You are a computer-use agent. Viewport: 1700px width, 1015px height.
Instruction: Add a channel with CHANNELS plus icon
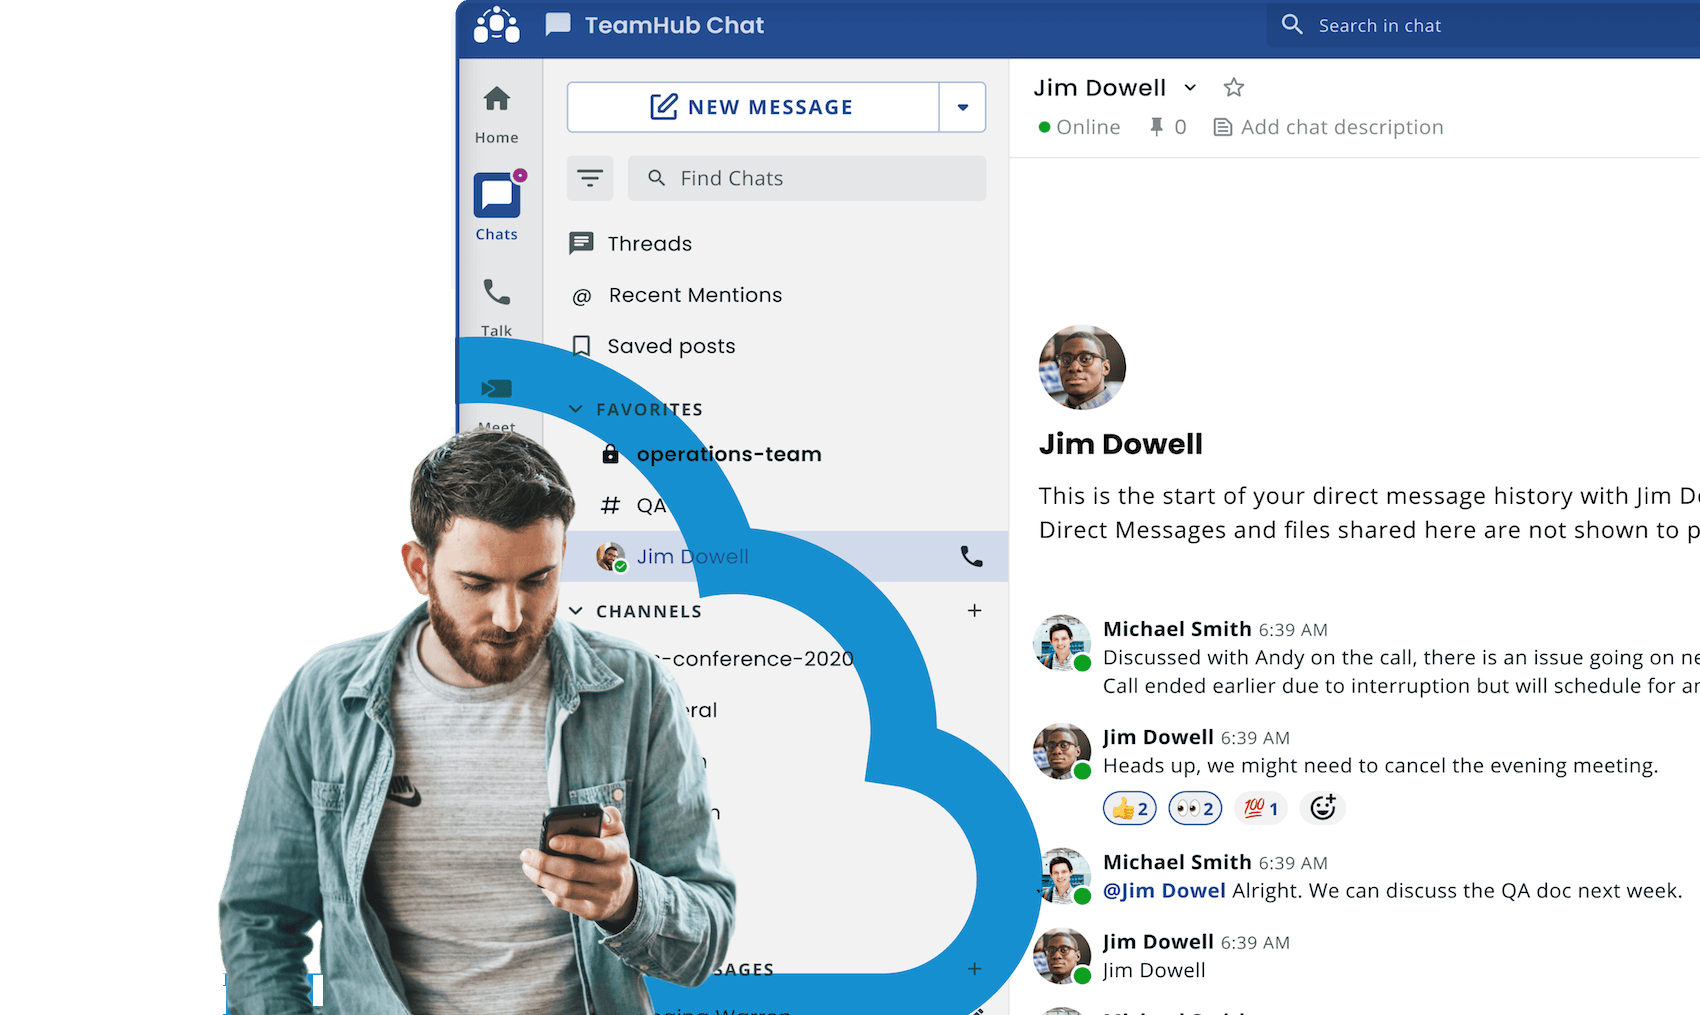point(974,610)
